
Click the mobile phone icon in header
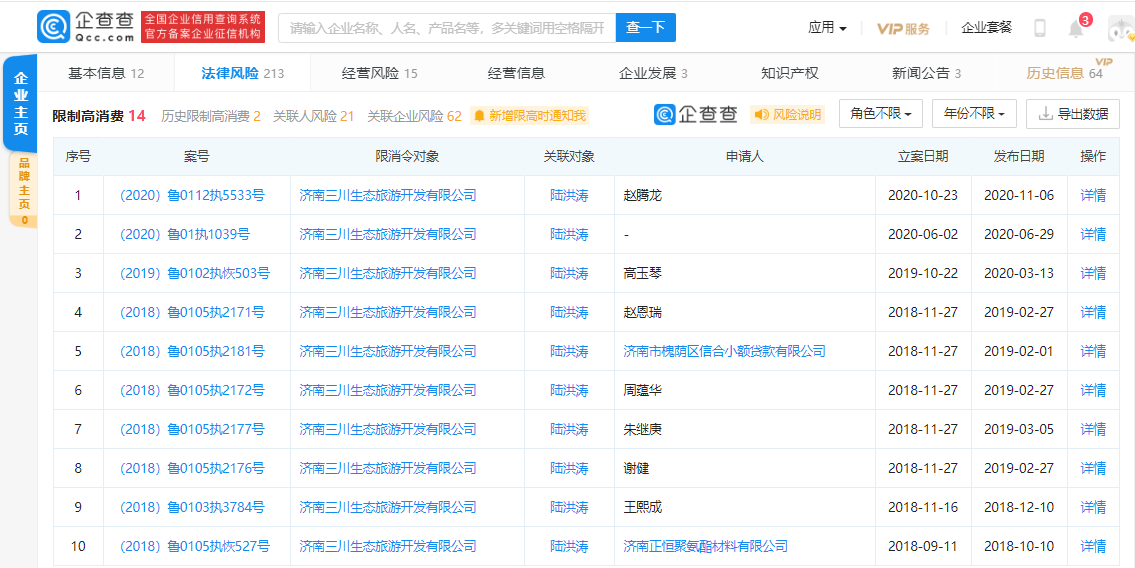[1040, 28]
